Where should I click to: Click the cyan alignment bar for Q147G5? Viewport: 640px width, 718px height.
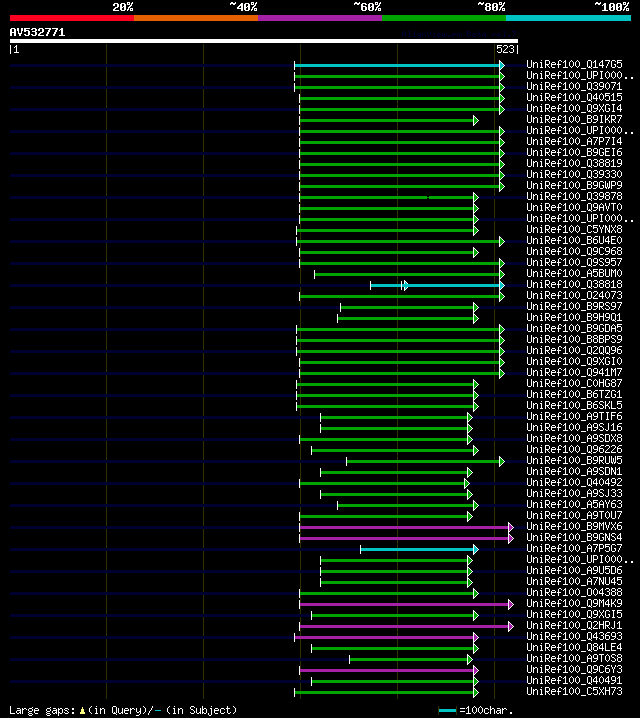(x=397, y=65)
